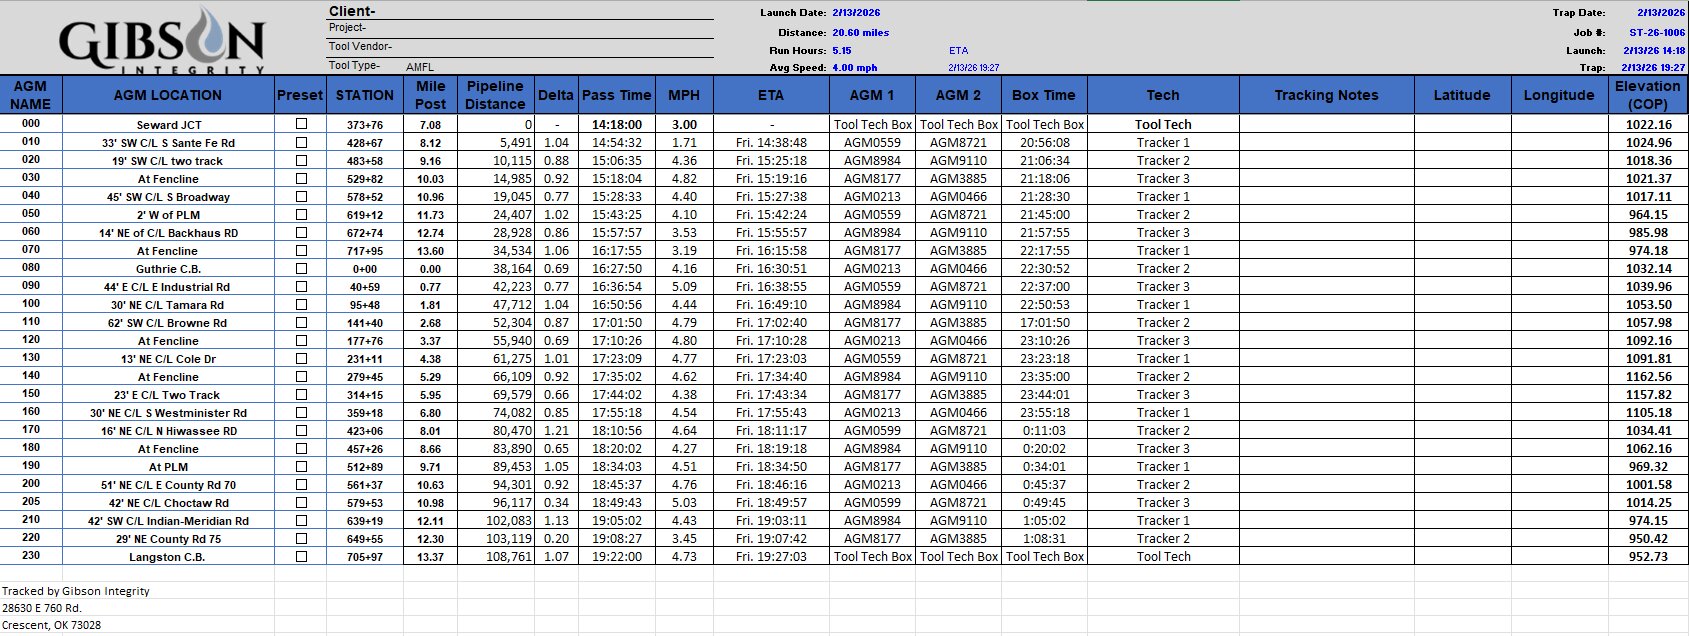Click the mile post value 13.60
1689x636 pixels.
point(431,251)
